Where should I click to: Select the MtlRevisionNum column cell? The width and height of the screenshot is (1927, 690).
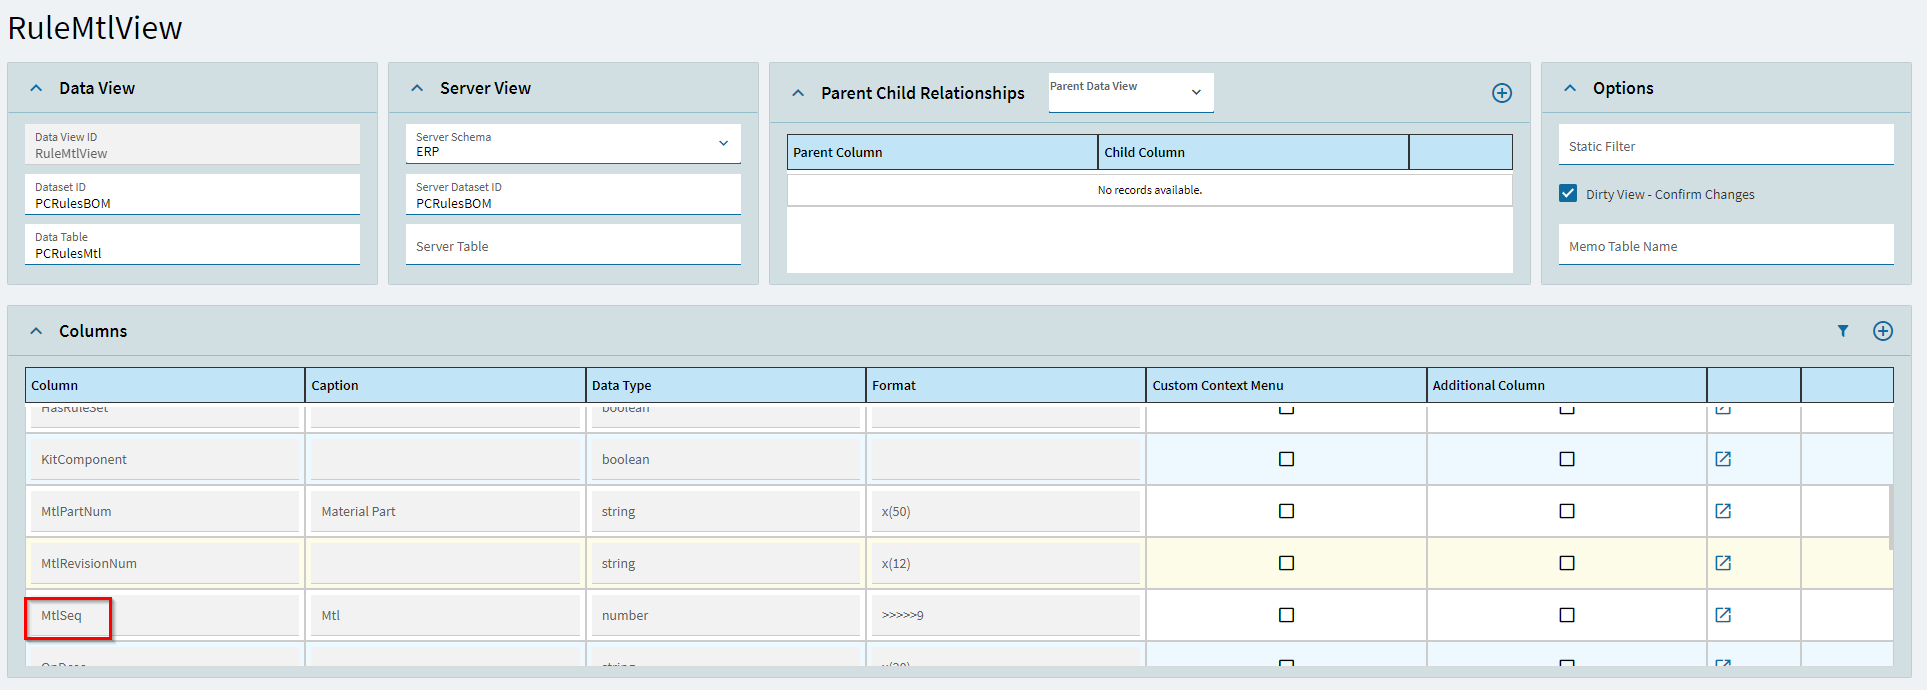pos(165,563)
